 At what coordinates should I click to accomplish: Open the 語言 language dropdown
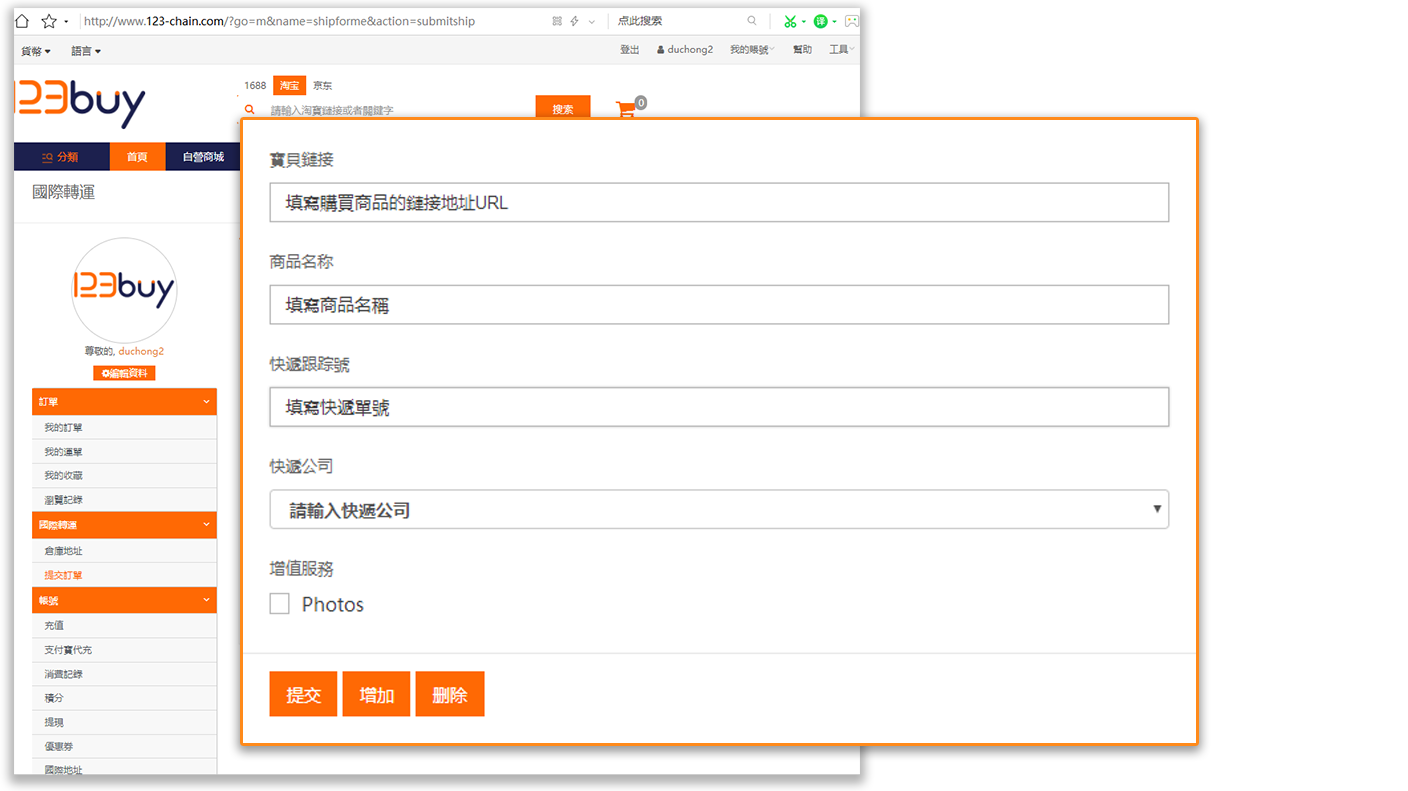(x=86, y=51)
